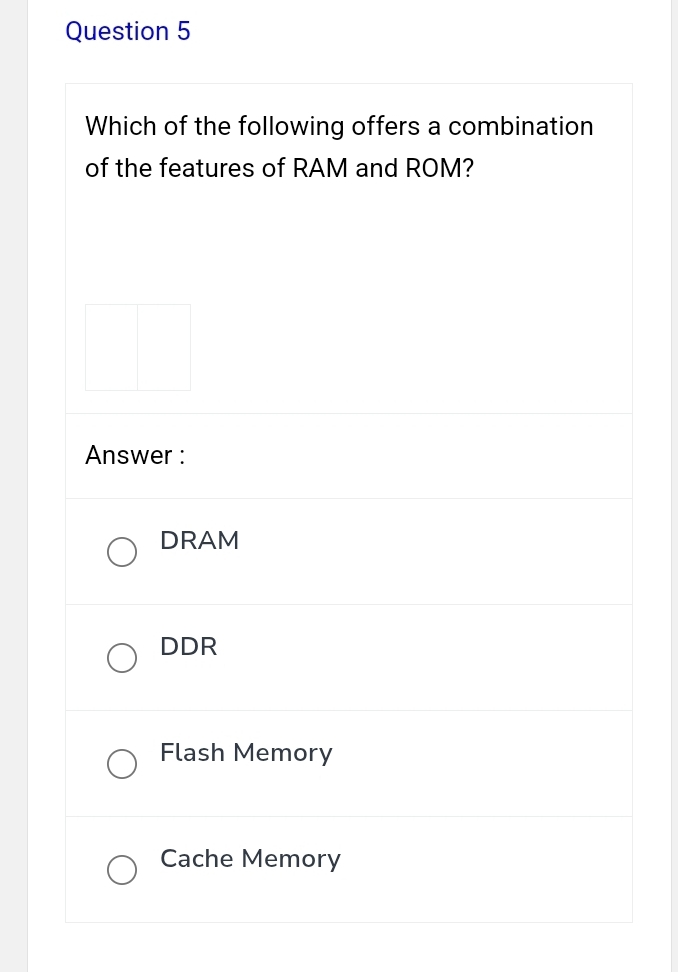Click the "DDR" option label text
The width and height of the screenshot is (678, 972).
point(188,647)
